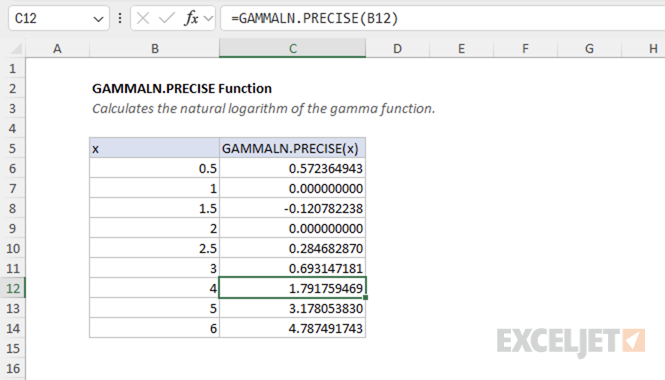The image size is (665, 380).
Task: Select cell C9 showing 0.000000000
Action: pos(293,228)
